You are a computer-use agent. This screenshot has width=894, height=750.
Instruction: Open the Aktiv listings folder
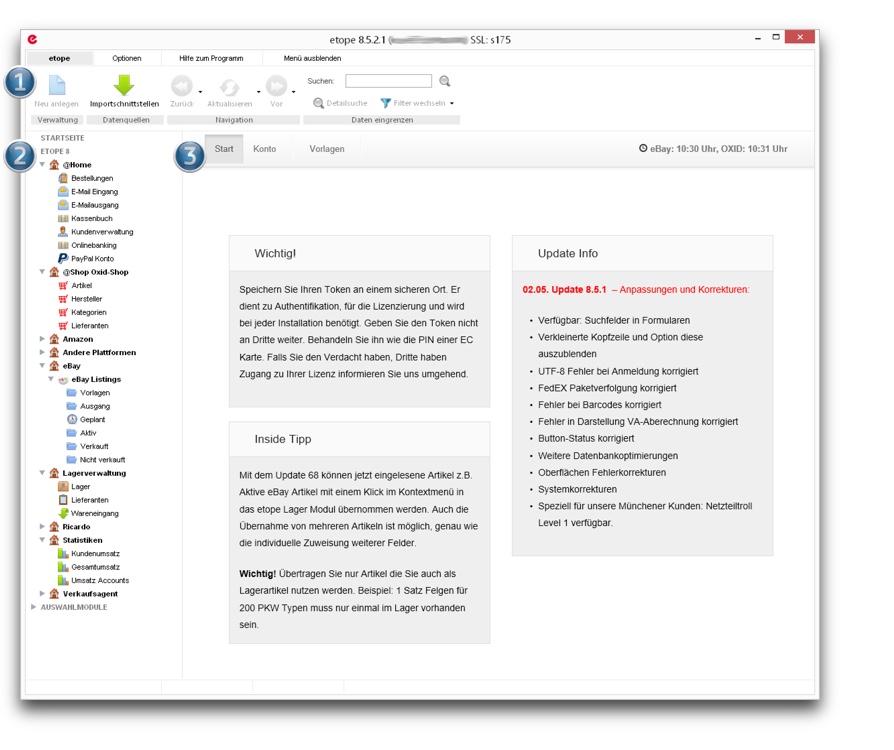pyautogui.click(x=88, y=433)
